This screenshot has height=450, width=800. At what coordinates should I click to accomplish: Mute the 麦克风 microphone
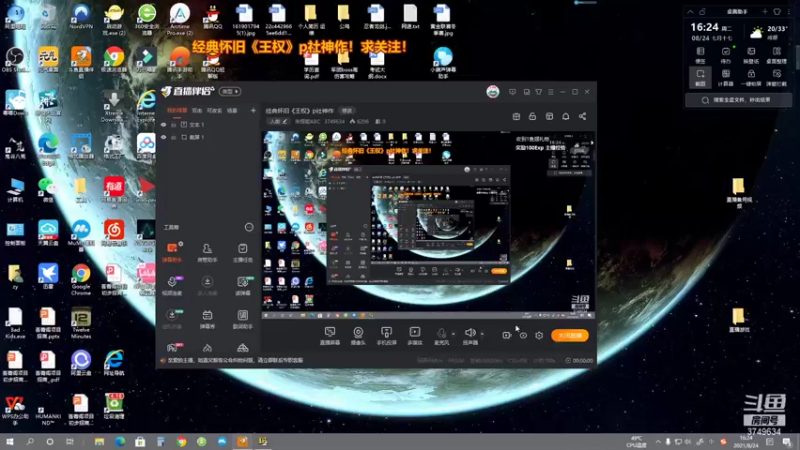(x=441, y=336)
